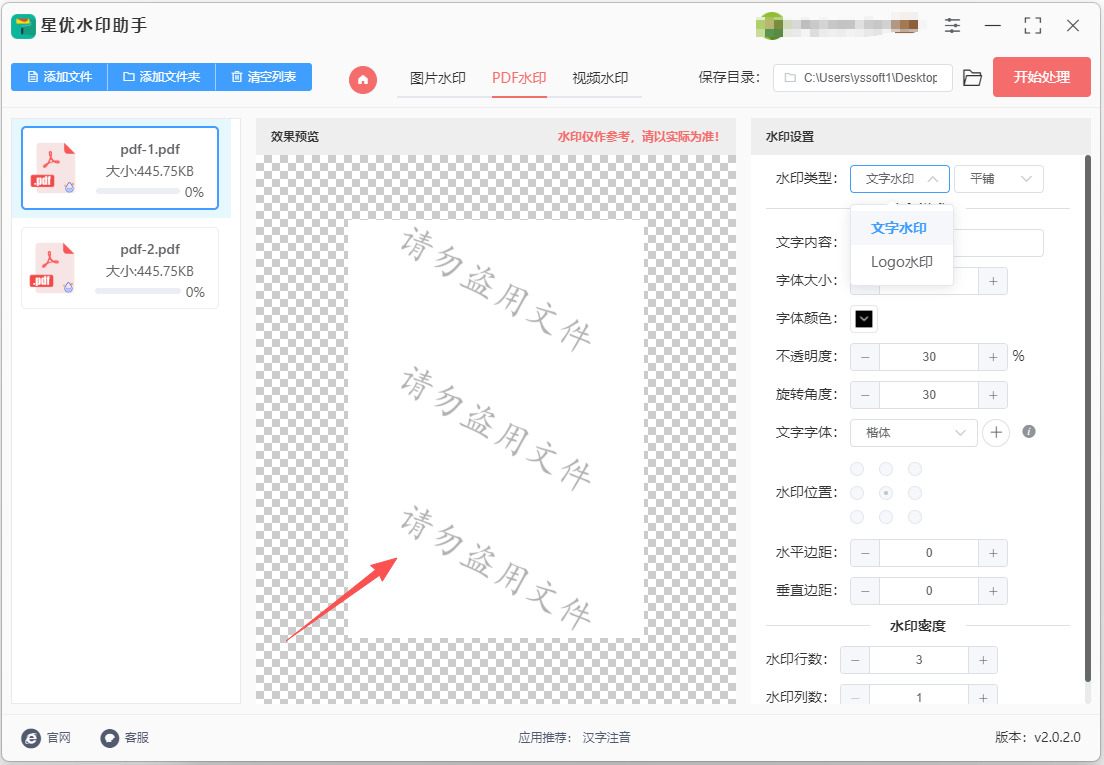Click the opacity value field
The image size is (1104, 765).
929,357
